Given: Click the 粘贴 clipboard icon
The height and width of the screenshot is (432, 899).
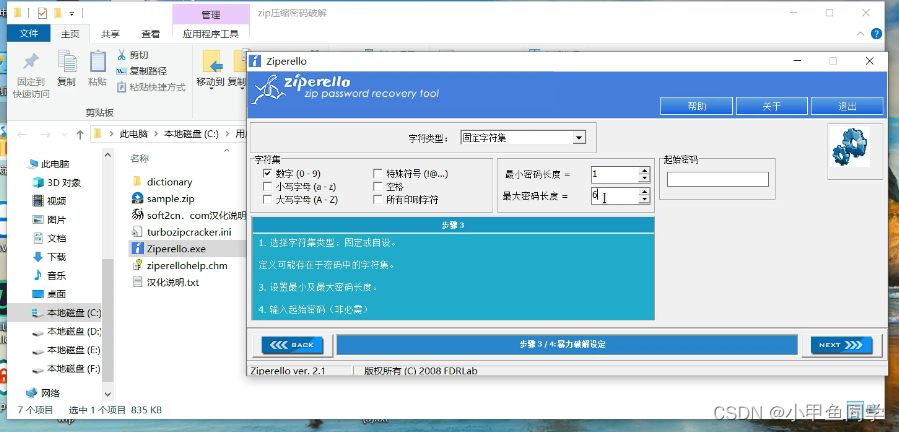Looking at the screenshot, I should coord(97,61).
